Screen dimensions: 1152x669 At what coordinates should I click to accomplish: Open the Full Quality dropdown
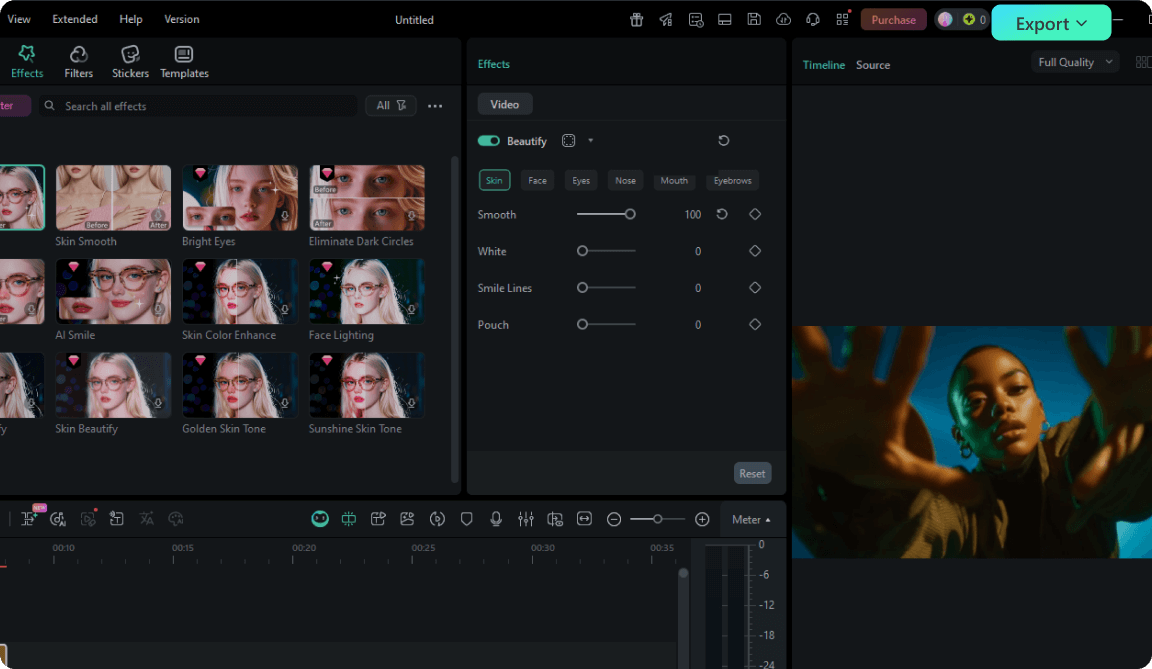pyautogui.click(x=1075, y=62)
